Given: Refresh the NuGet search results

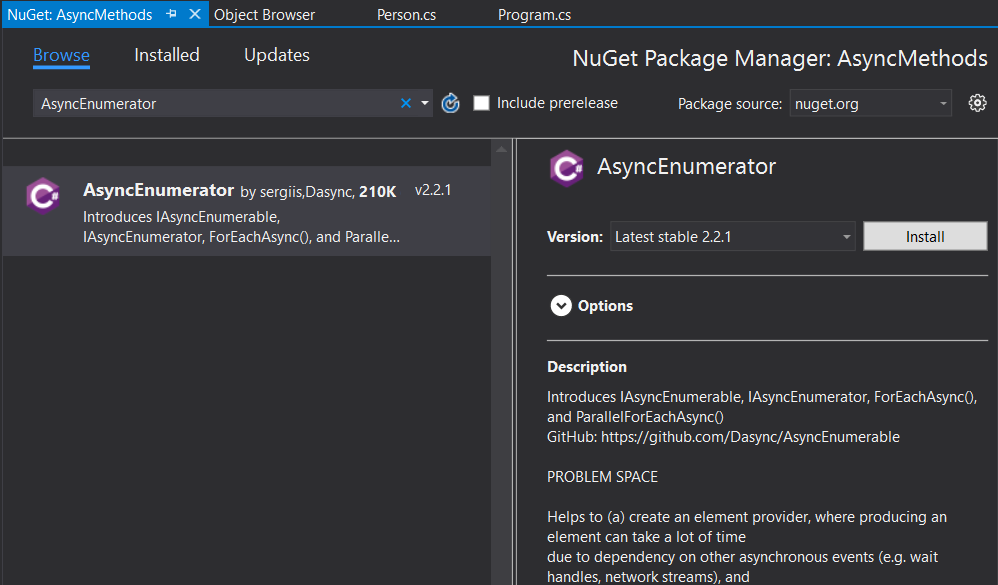Looking at the screenshot, I should click(x=450, y=102).
